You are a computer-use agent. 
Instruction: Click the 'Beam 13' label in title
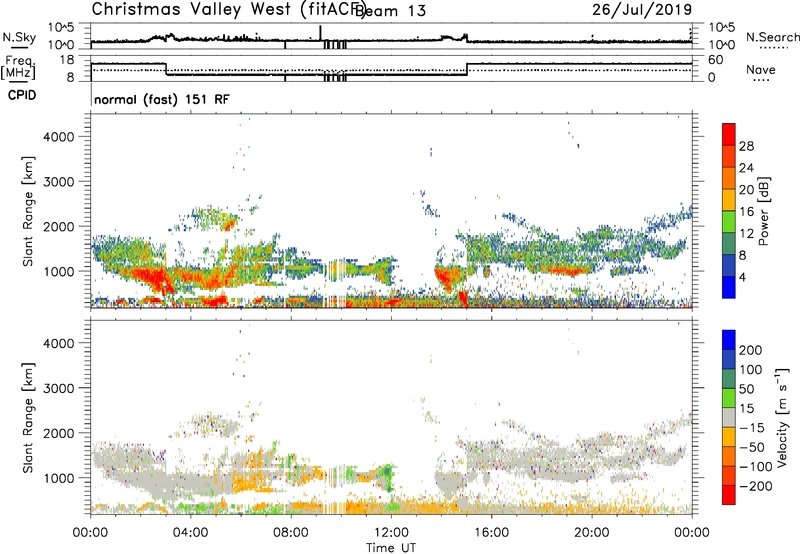pyautogui.click(x=391, y=11)
